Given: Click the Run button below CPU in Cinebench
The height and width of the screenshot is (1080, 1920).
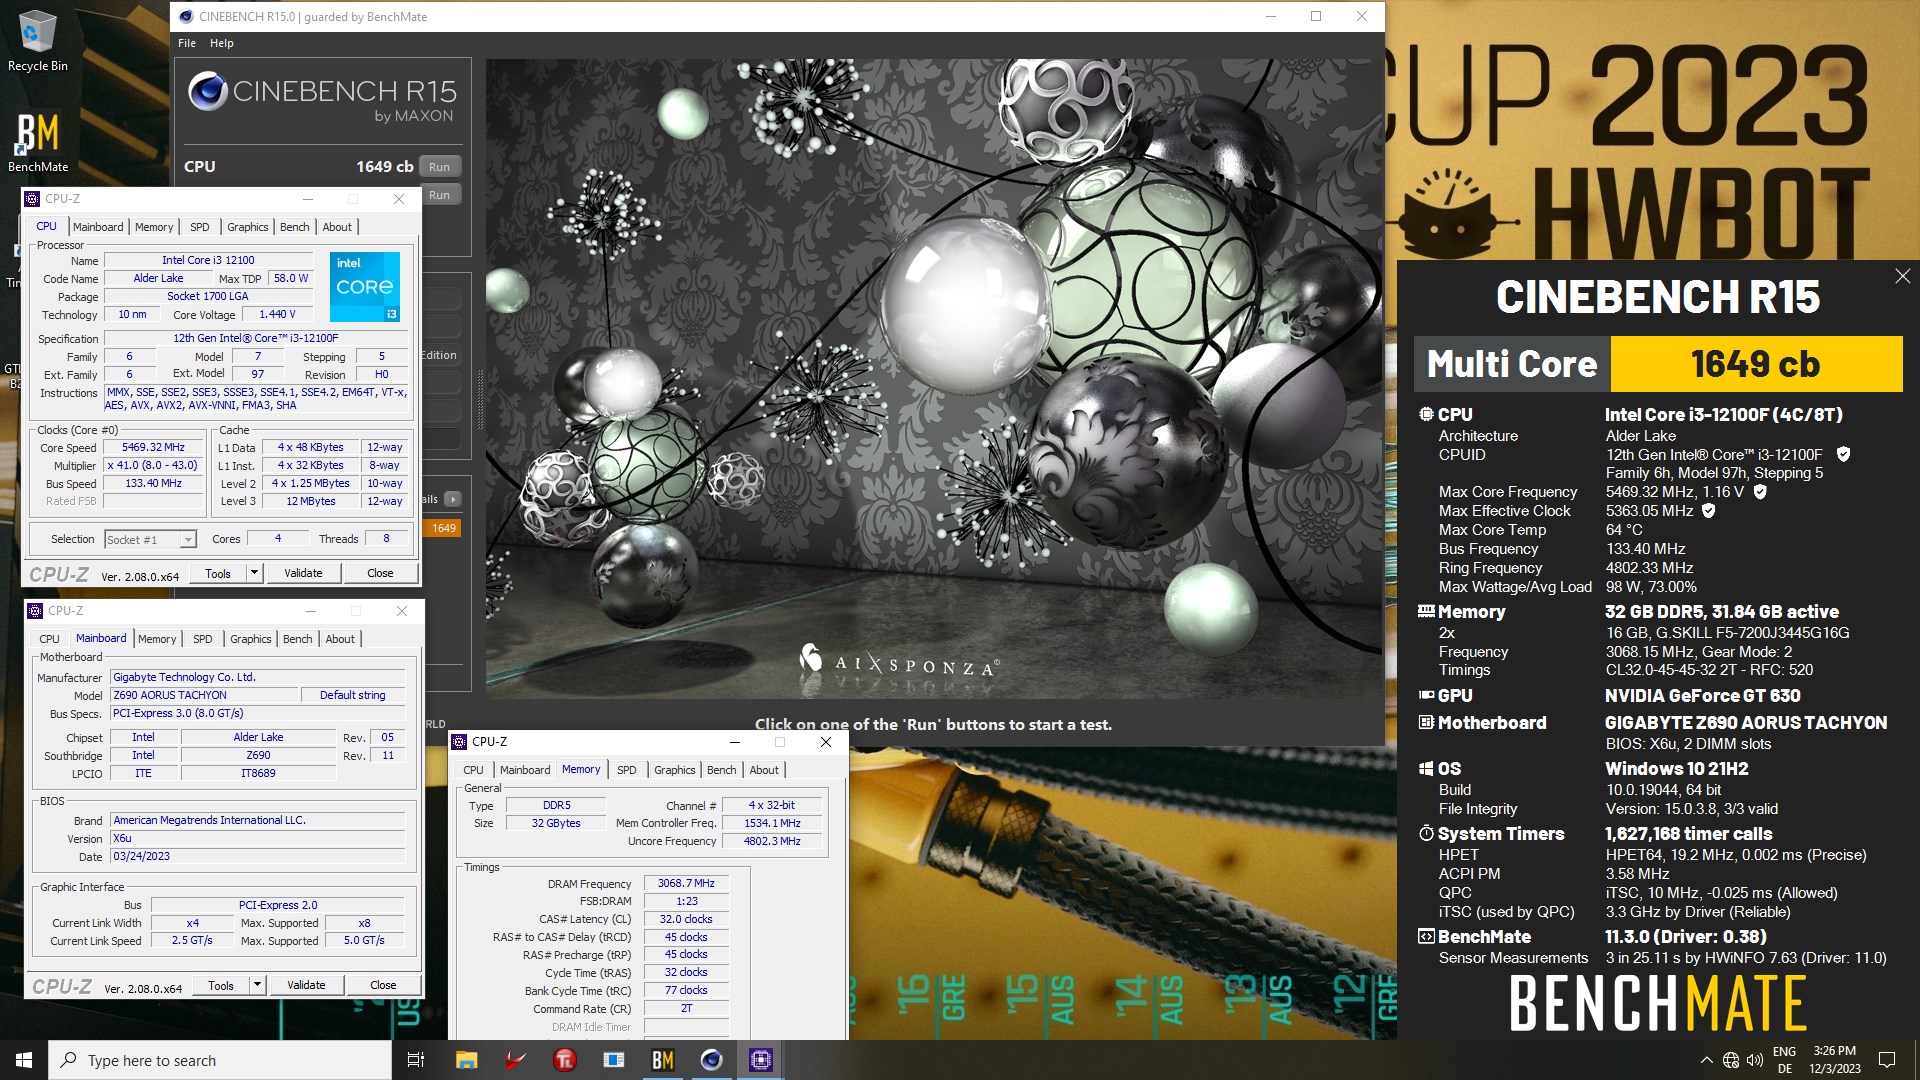Looking at the screenshot, I should coord(439,195).
